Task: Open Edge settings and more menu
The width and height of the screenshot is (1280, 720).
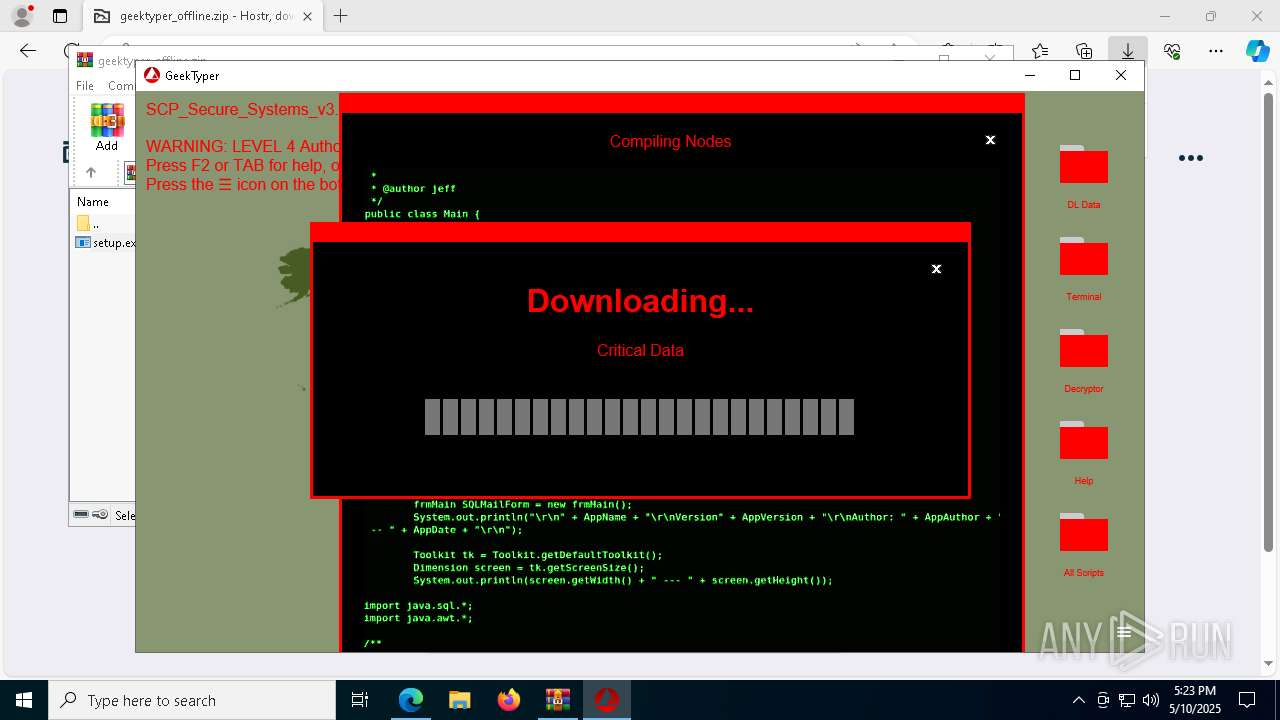Action: click(1216, 51)
